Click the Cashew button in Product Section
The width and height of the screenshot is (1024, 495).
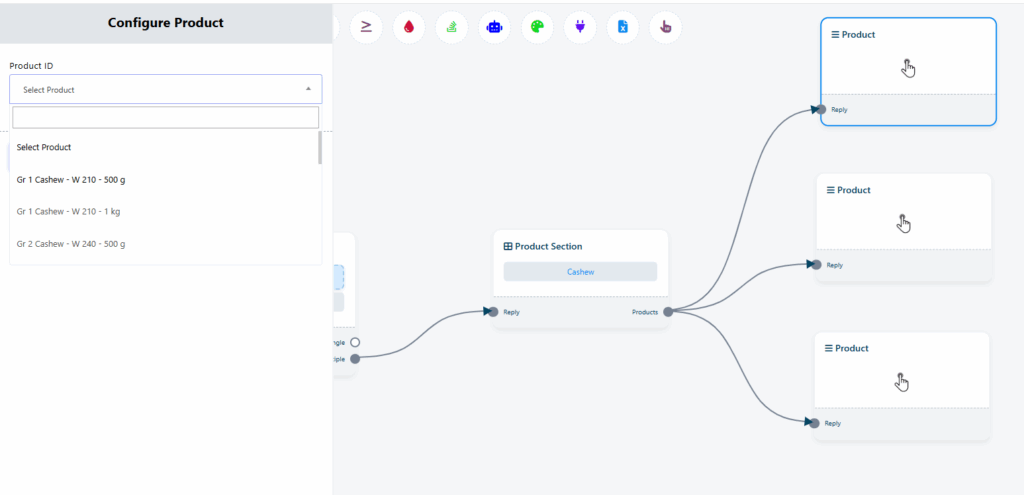pyautogui.click(x=580, y=271)
